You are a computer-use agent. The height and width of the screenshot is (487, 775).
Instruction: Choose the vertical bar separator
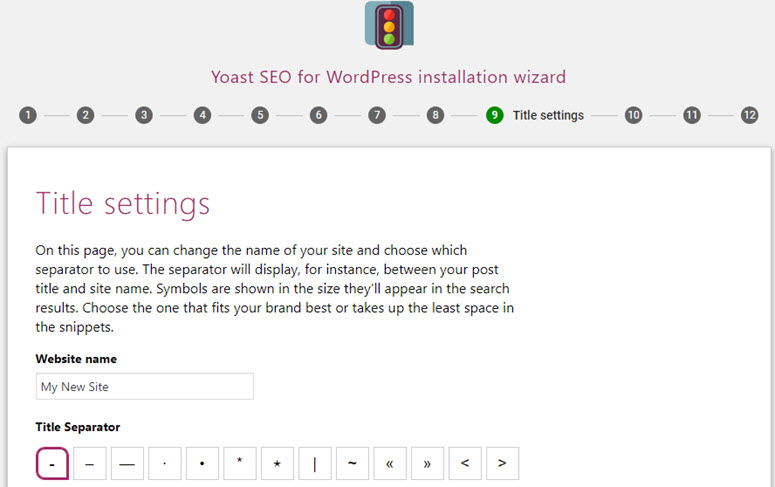(315, 463)
